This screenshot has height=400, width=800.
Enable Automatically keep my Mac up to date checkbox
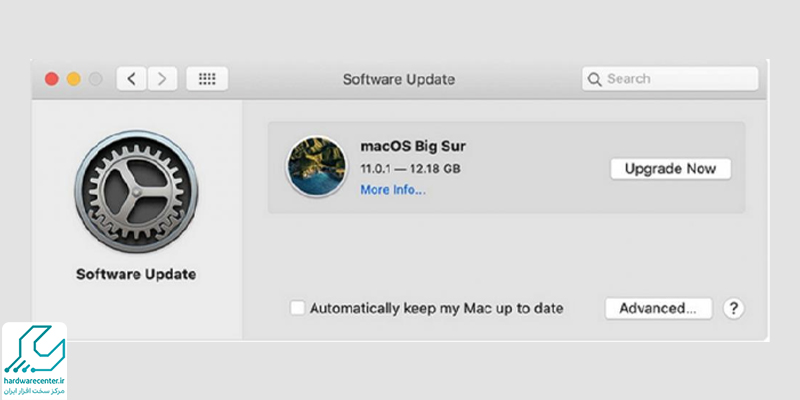(x=297, y=308)
